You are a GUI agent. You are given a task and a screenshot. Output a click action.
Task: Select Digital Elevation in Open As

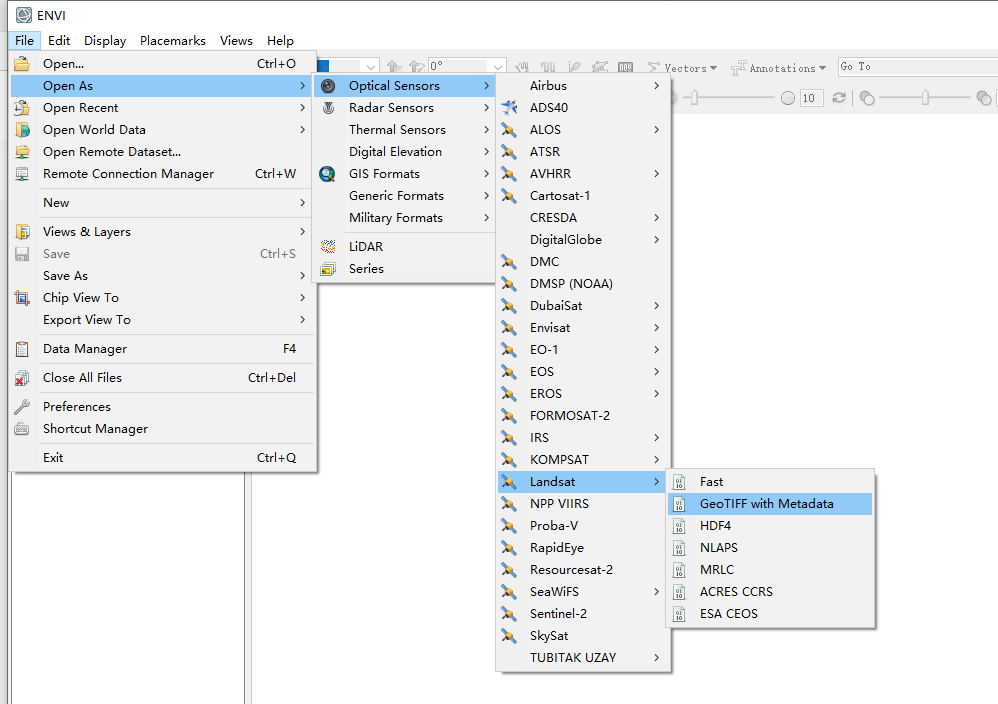(404, 151)
